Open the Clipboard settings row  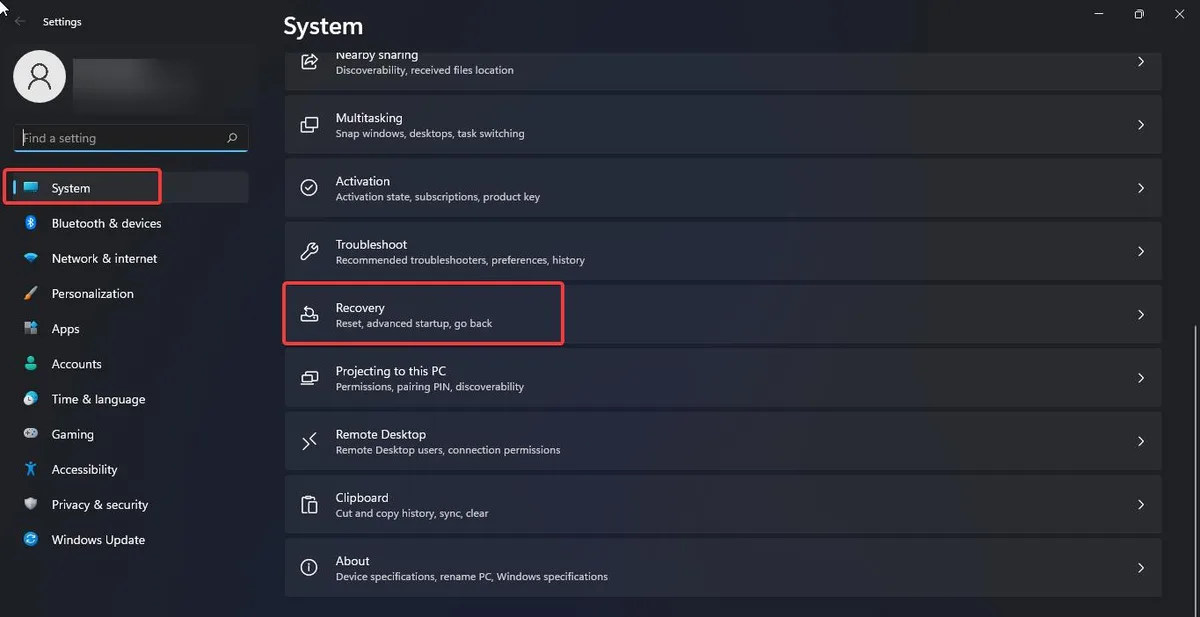click(723, 504)
